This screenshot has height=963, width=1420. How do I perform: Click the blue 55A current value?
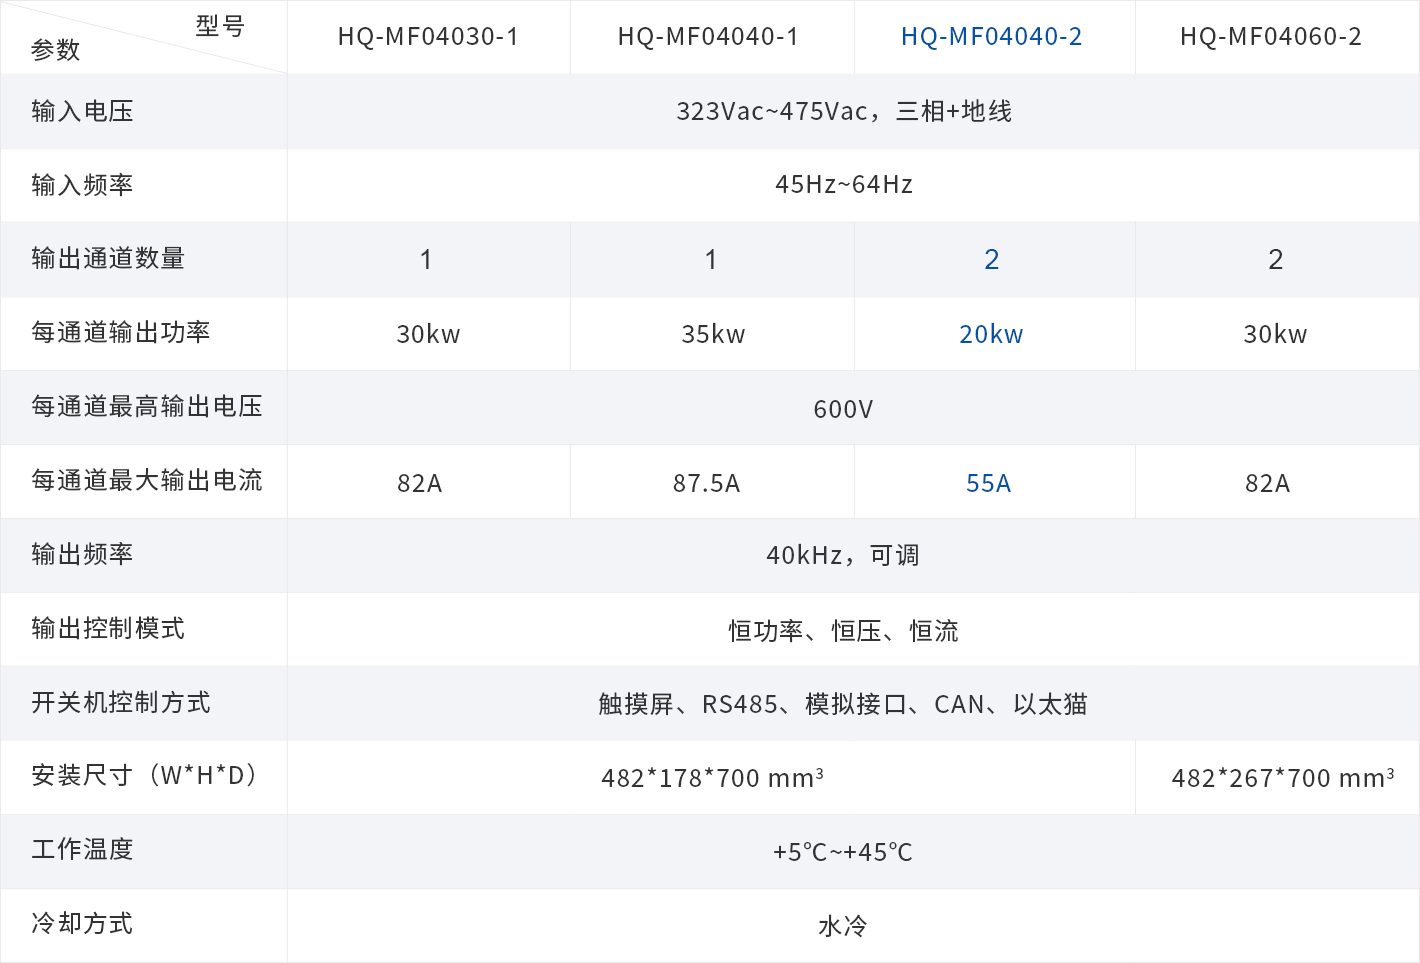(988, 484)
